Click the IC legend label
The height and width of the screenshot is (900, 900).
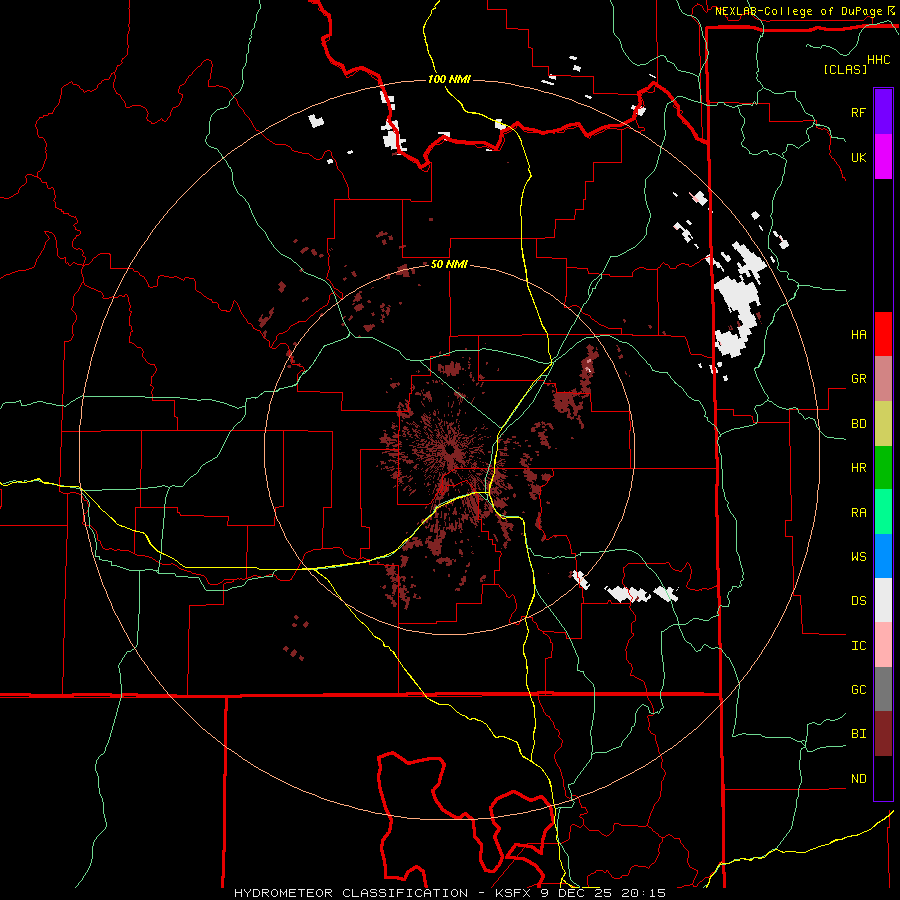coord(858,645)
